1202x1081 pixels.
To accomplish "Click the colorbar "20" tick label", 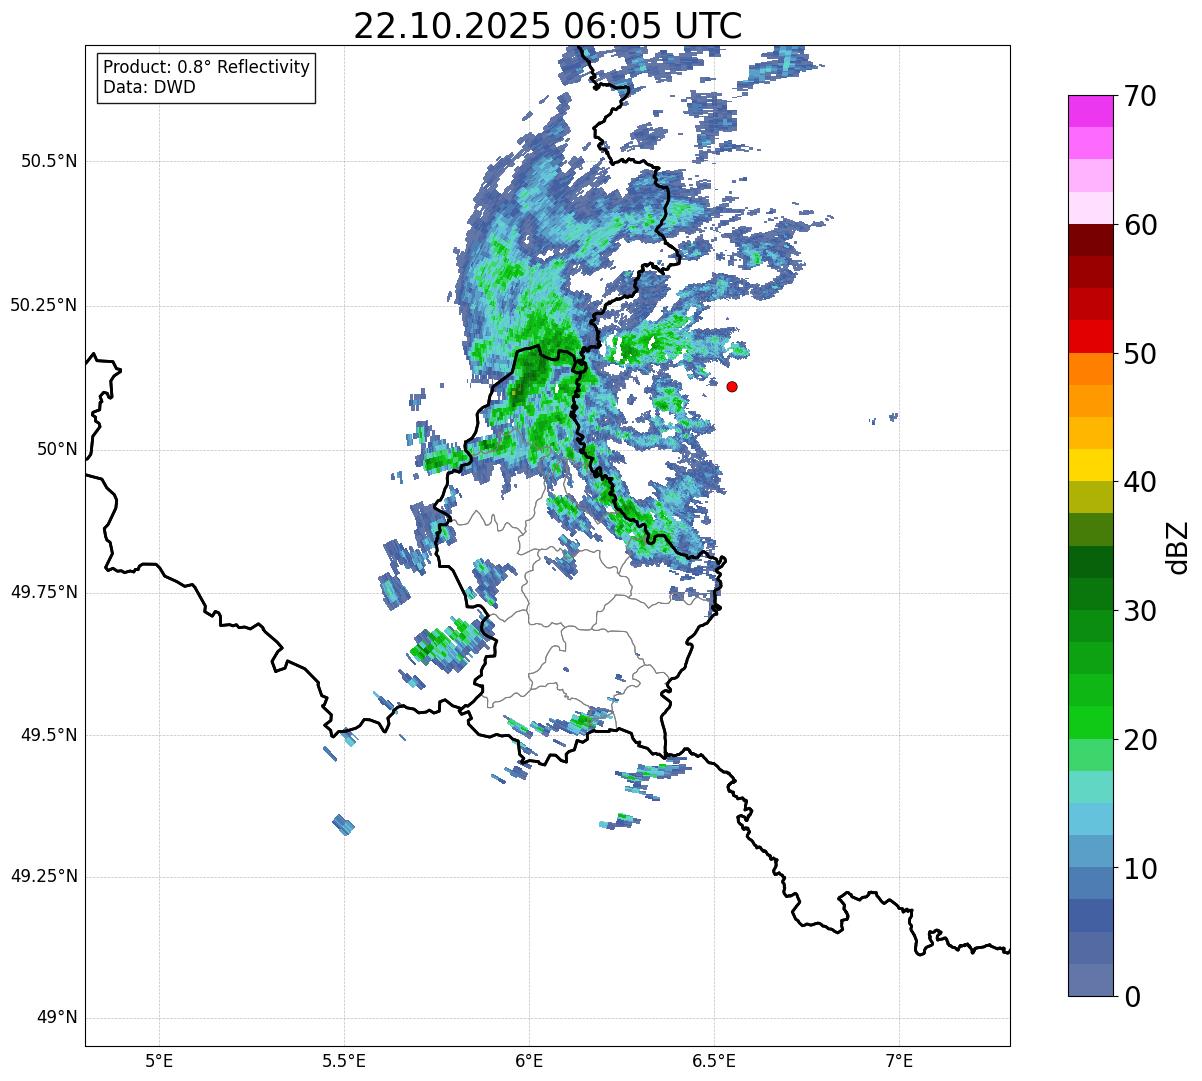I will coord(1140,740).
